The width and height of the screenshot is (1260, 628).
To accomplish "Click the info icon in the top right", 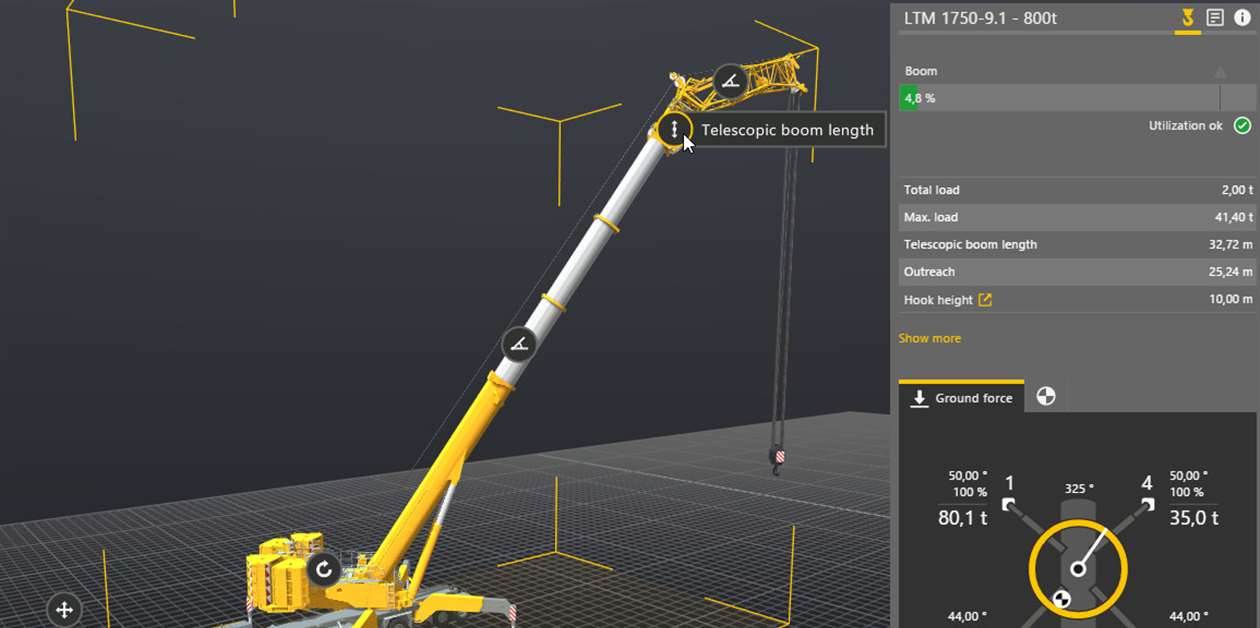I will (x=1242, y=17).
